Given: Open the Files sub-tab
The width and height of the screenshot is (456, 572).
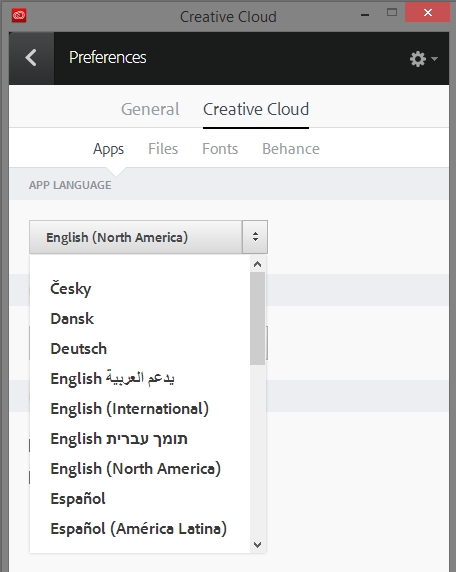Looking at the screenshot, I should pos(163,149).
